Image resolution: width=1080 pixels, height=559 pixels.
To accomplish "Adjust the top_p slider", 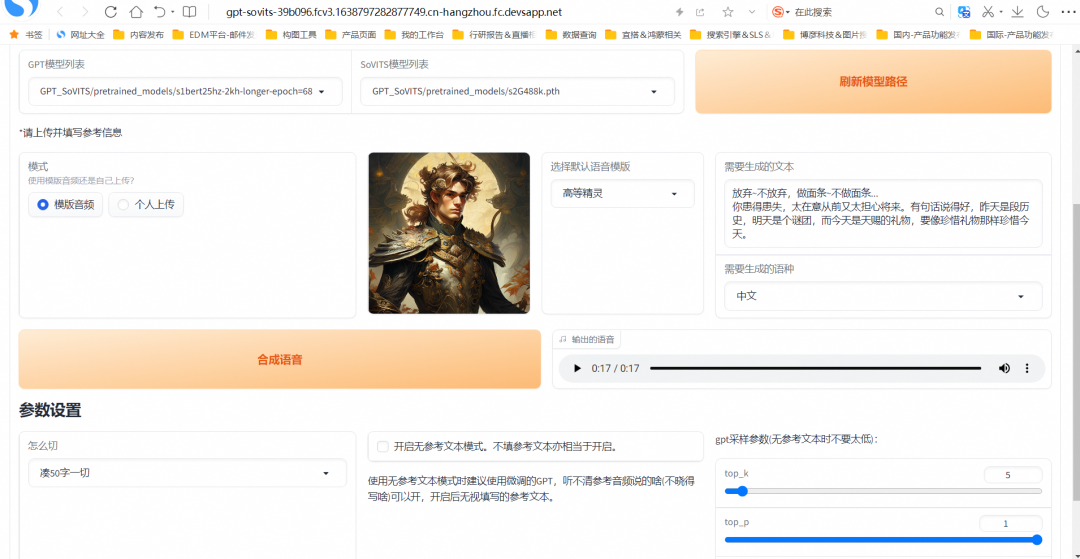I will point(883,540).
